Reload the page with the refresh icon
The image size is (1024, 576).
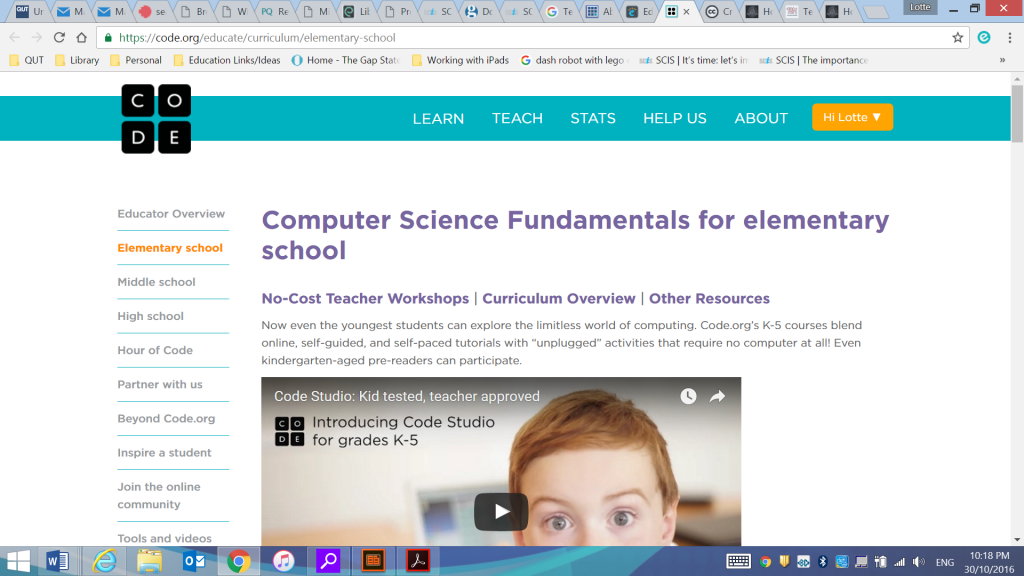coord(59,38)
